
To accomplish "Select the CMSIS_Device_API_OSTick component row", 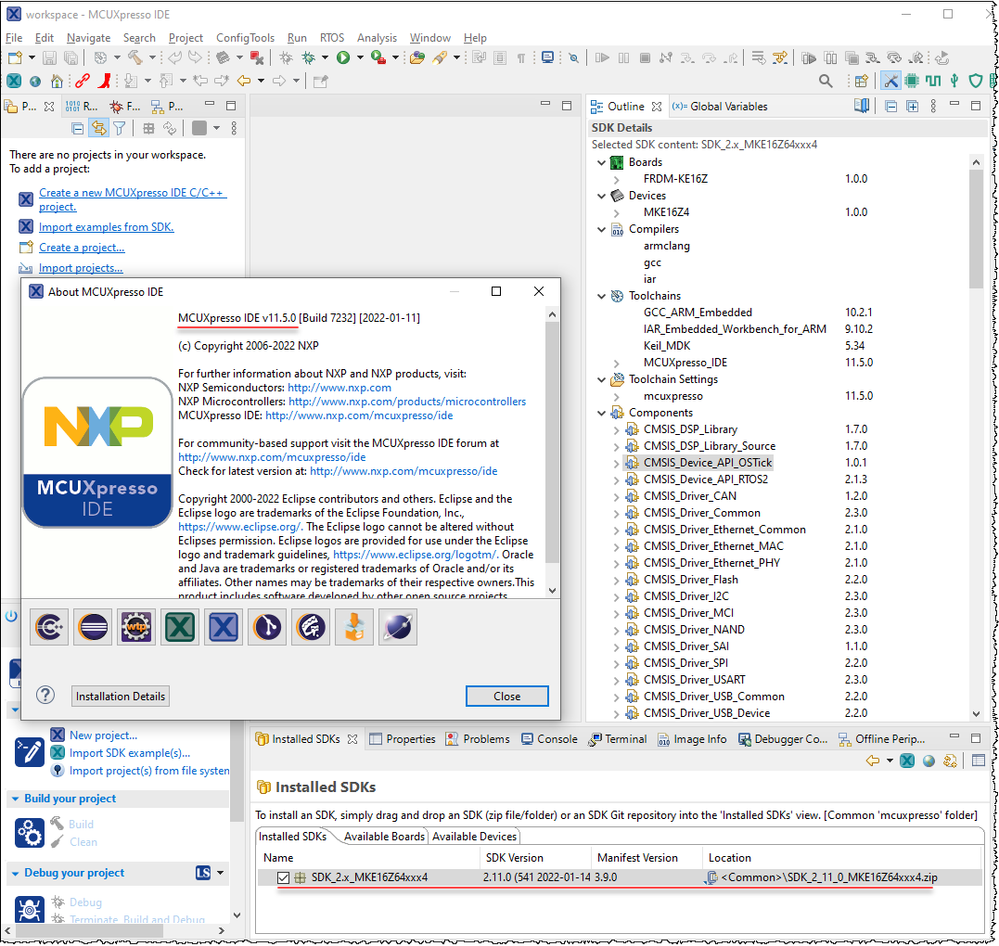I will click(708, 462).
